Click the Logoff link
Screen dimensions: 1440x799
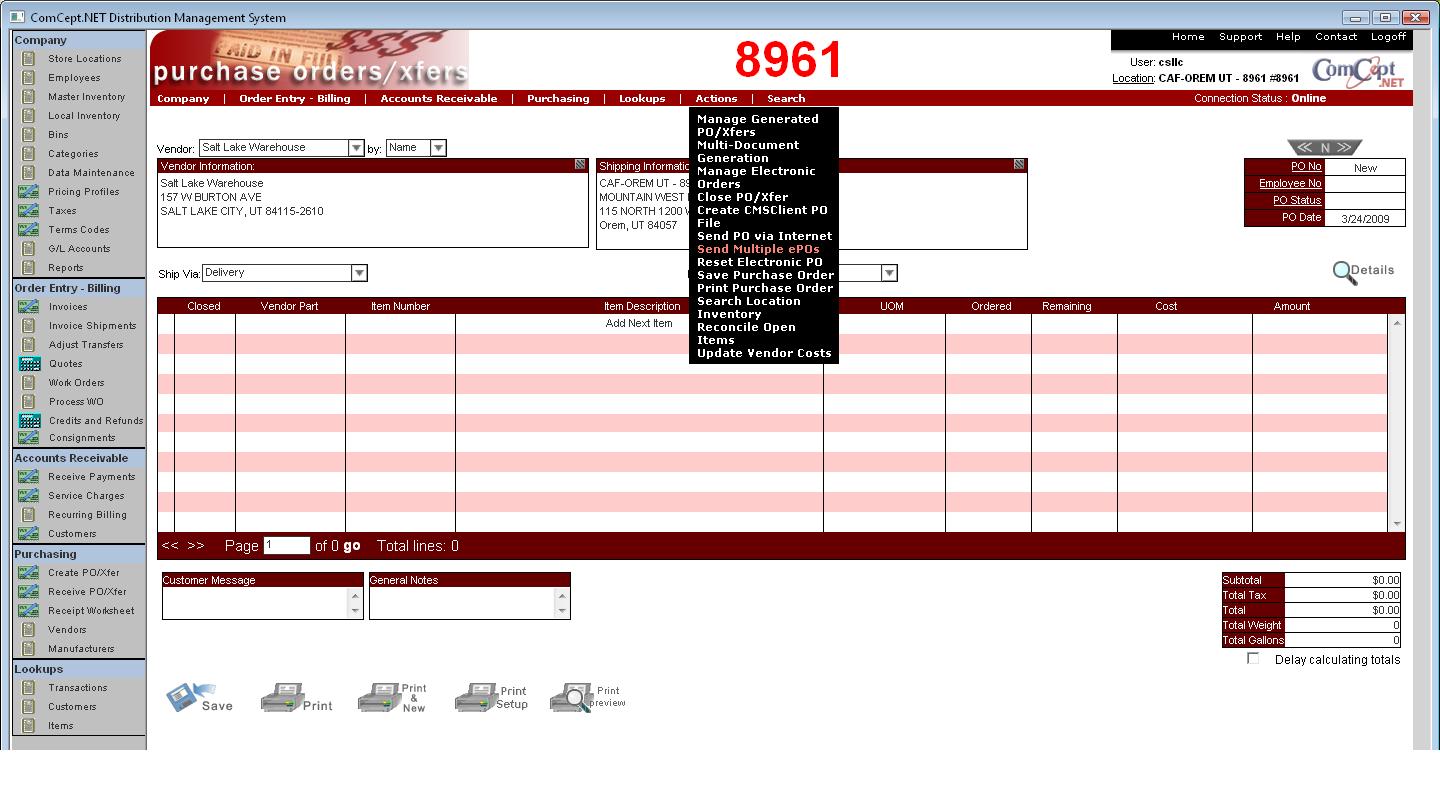[1388, 37]
